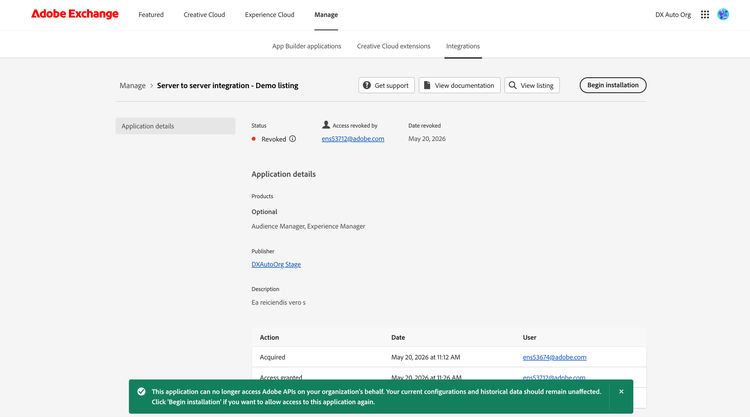This screenshot has height=417, width=750.
Task: Click the May 20, 2026 at 11:12 AM cell
Action: 426,357
